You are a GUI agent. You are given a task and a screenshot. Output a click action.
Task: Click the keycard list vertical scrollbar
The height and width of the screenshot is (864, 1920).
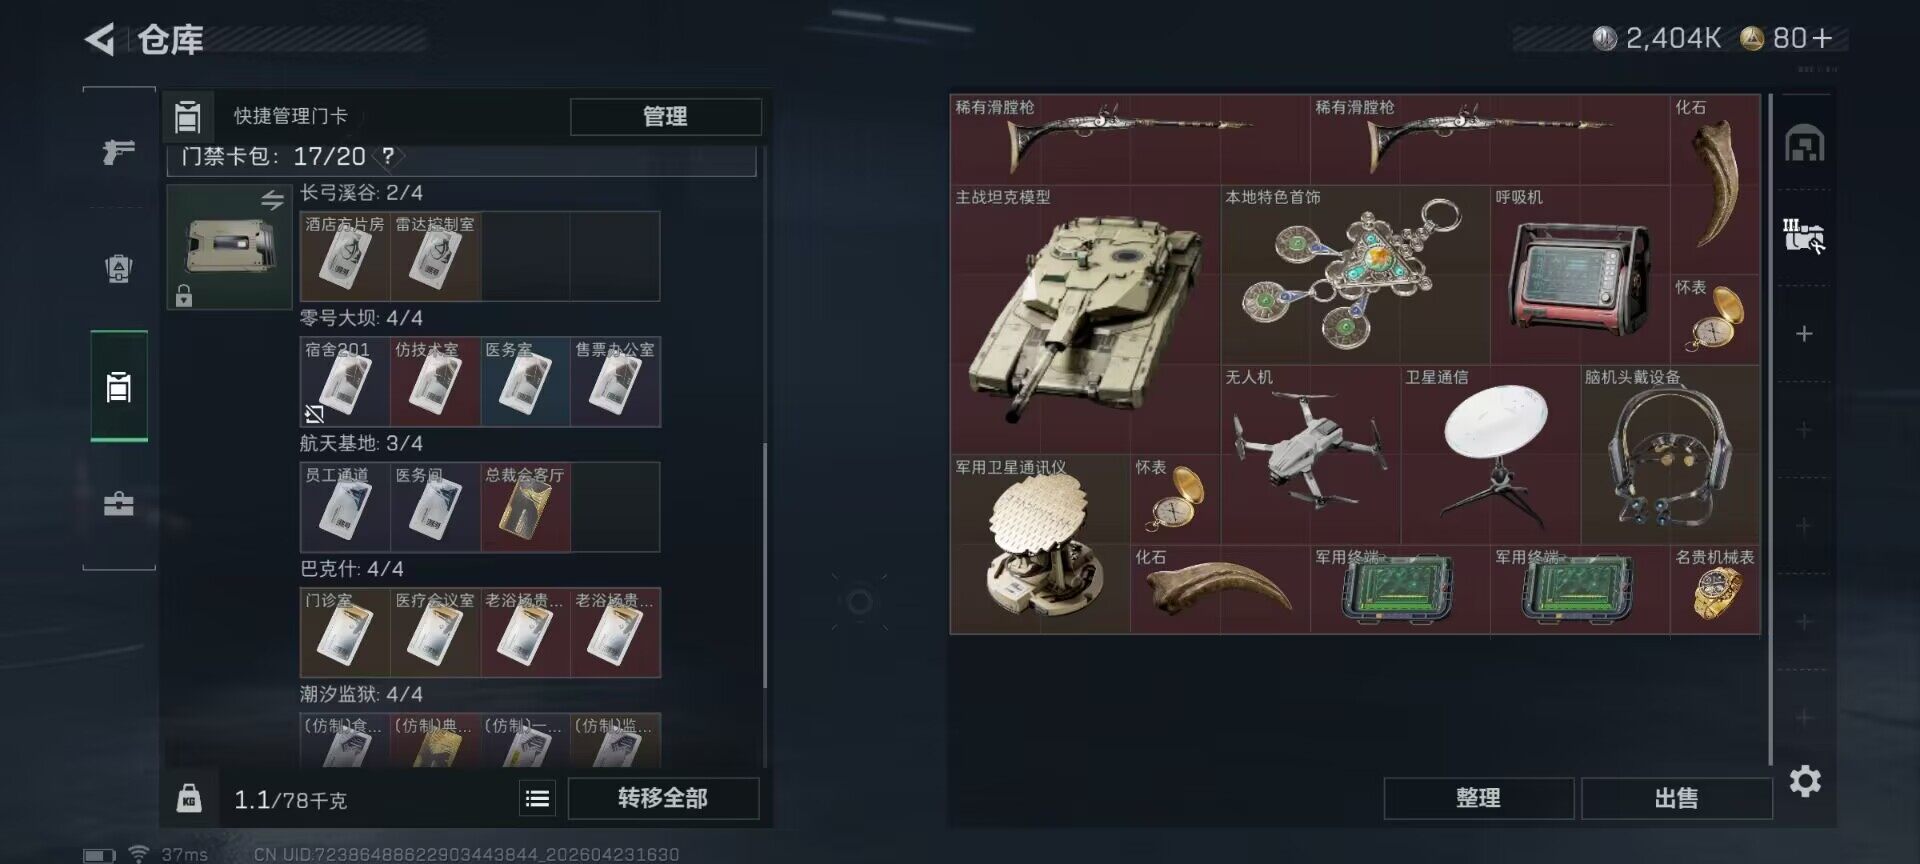(x=765, y=565)
